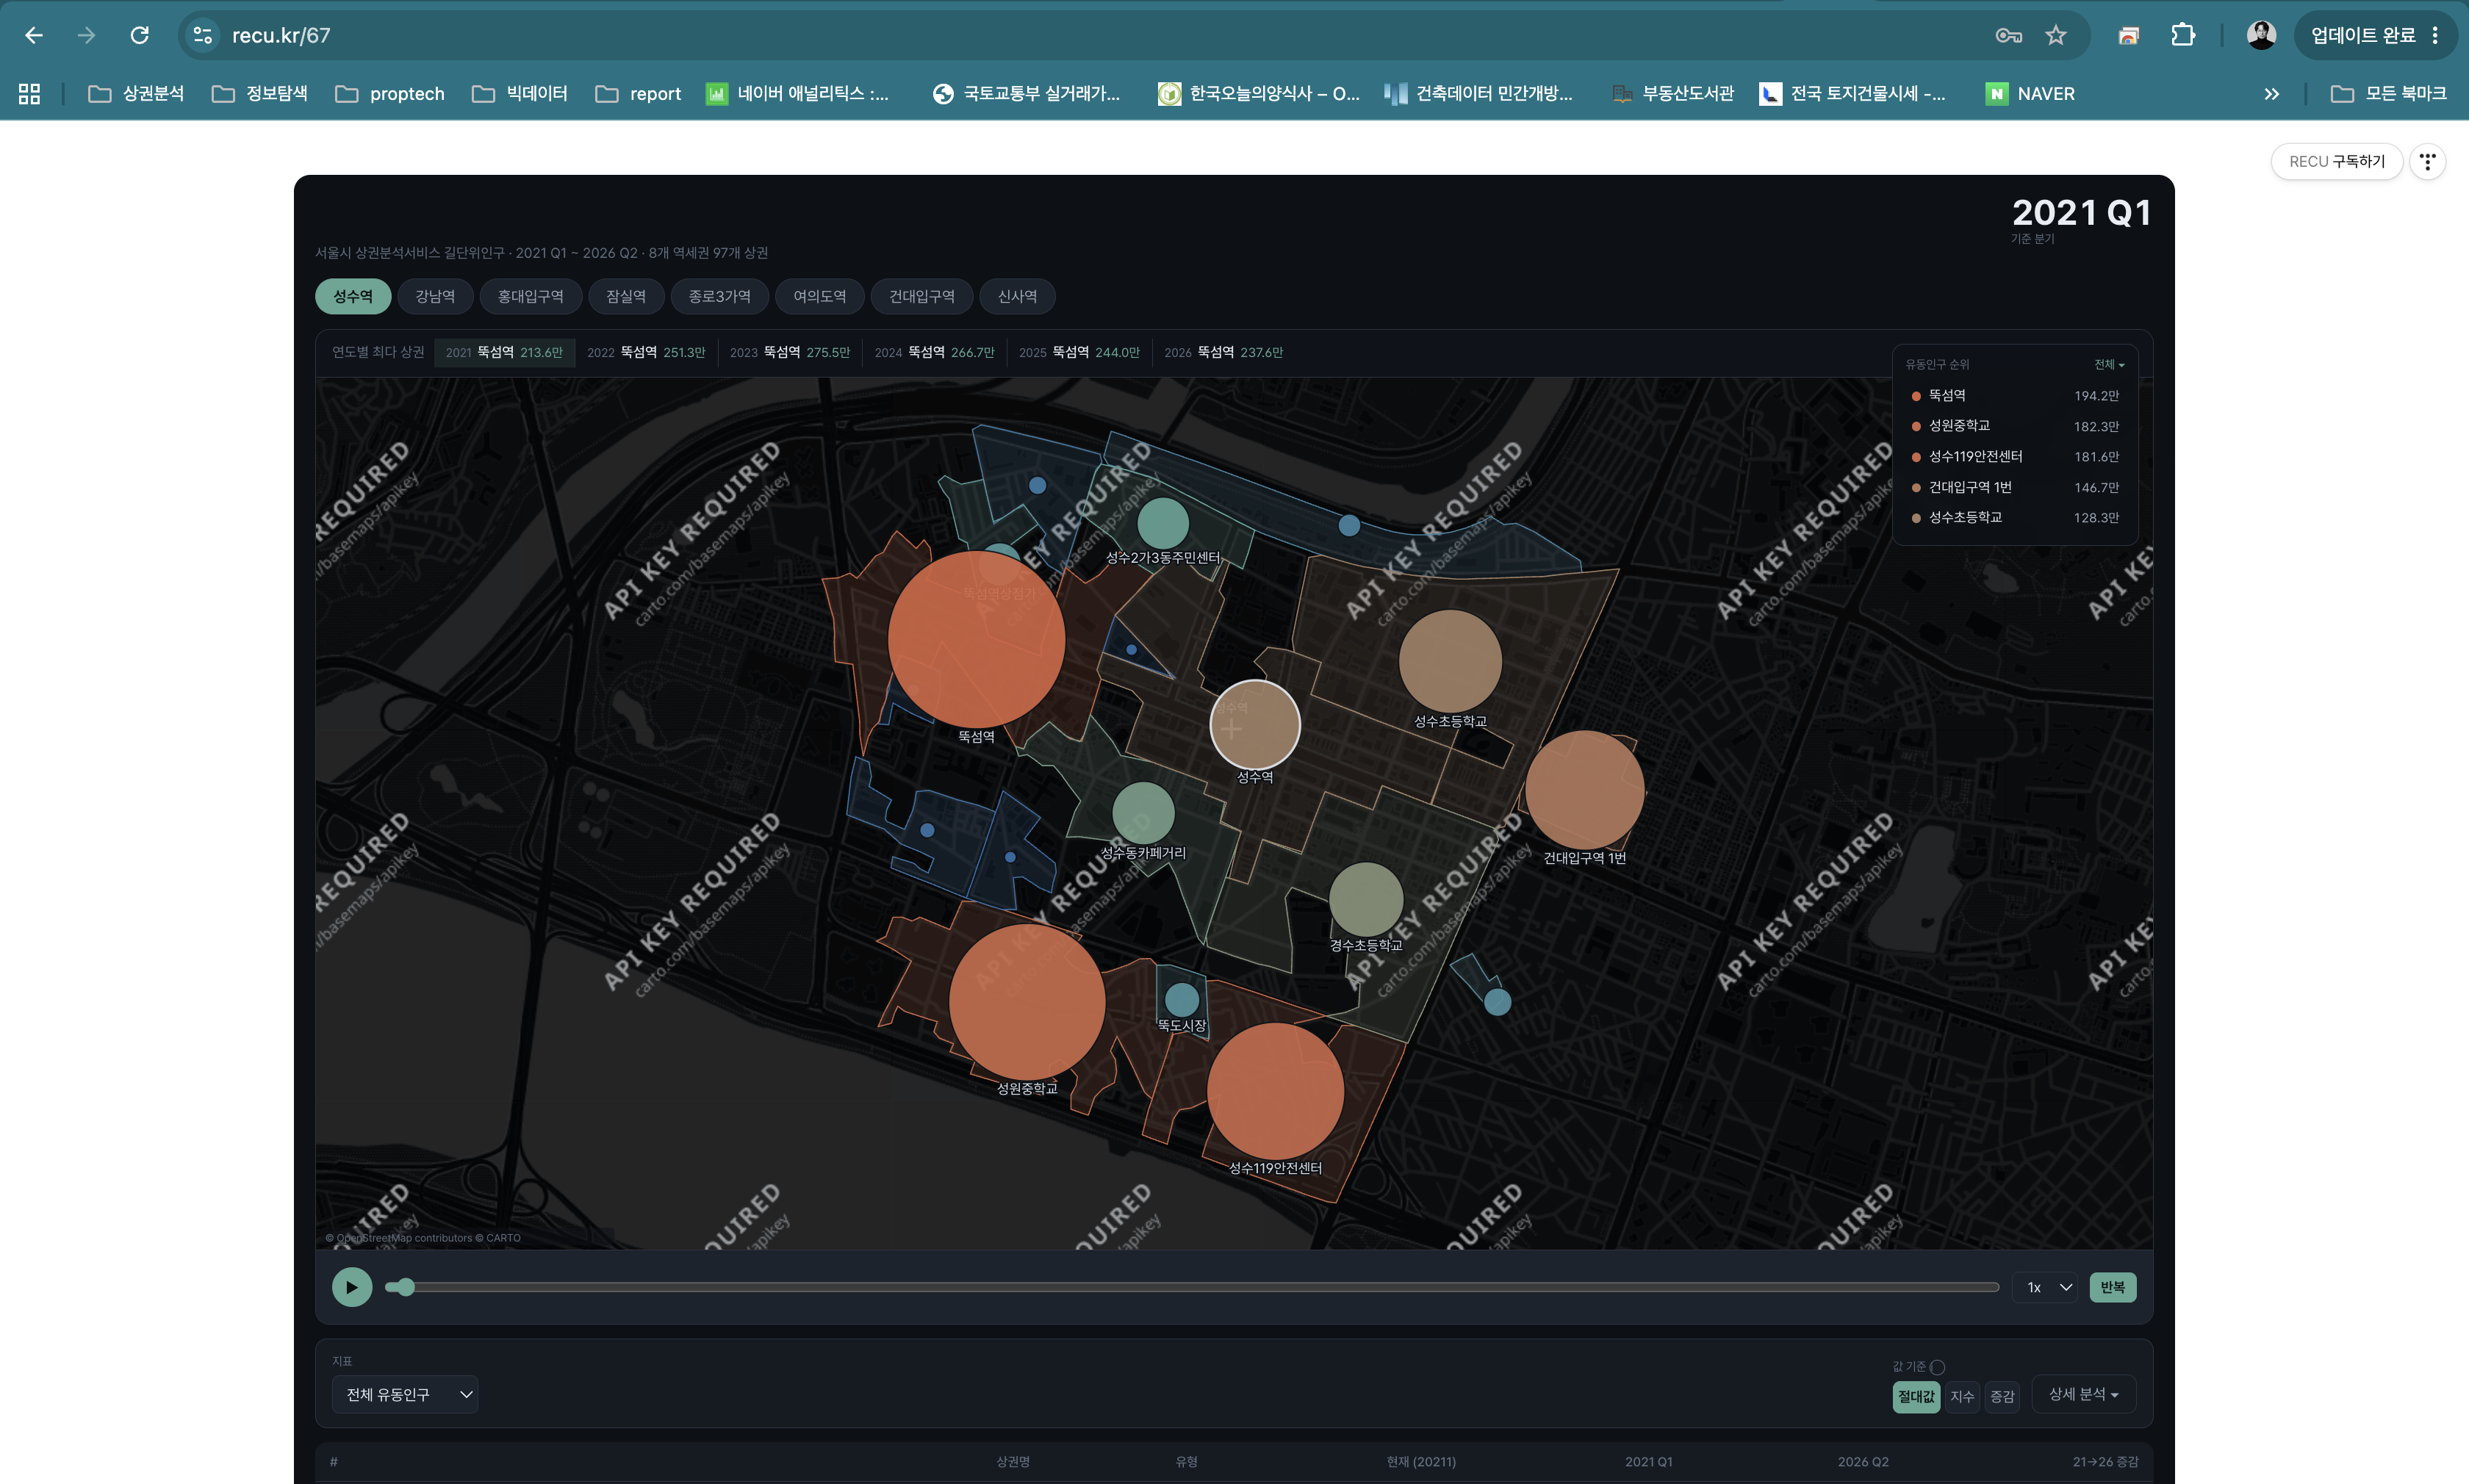Toggle the 반복 repeat button
2469x1484 pixels.
point(2112,1287)
